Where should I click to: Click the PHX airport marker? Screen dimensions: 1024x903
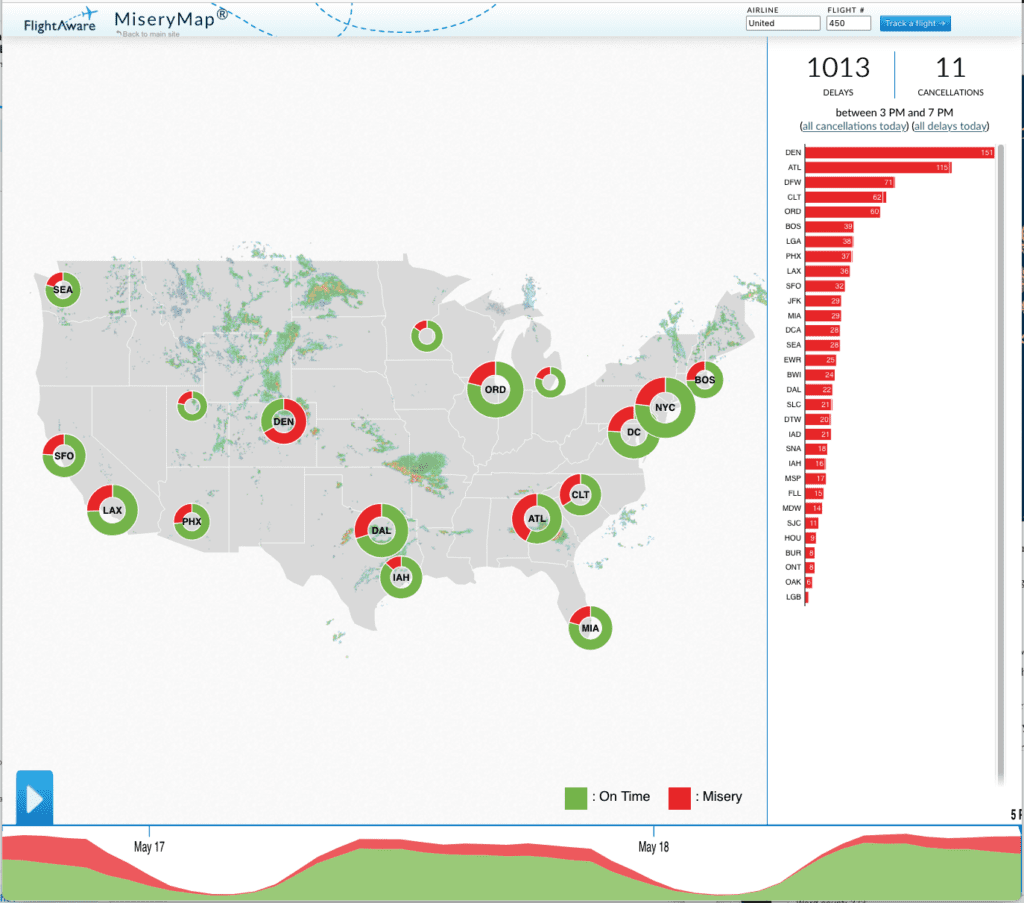pos(191,521)
